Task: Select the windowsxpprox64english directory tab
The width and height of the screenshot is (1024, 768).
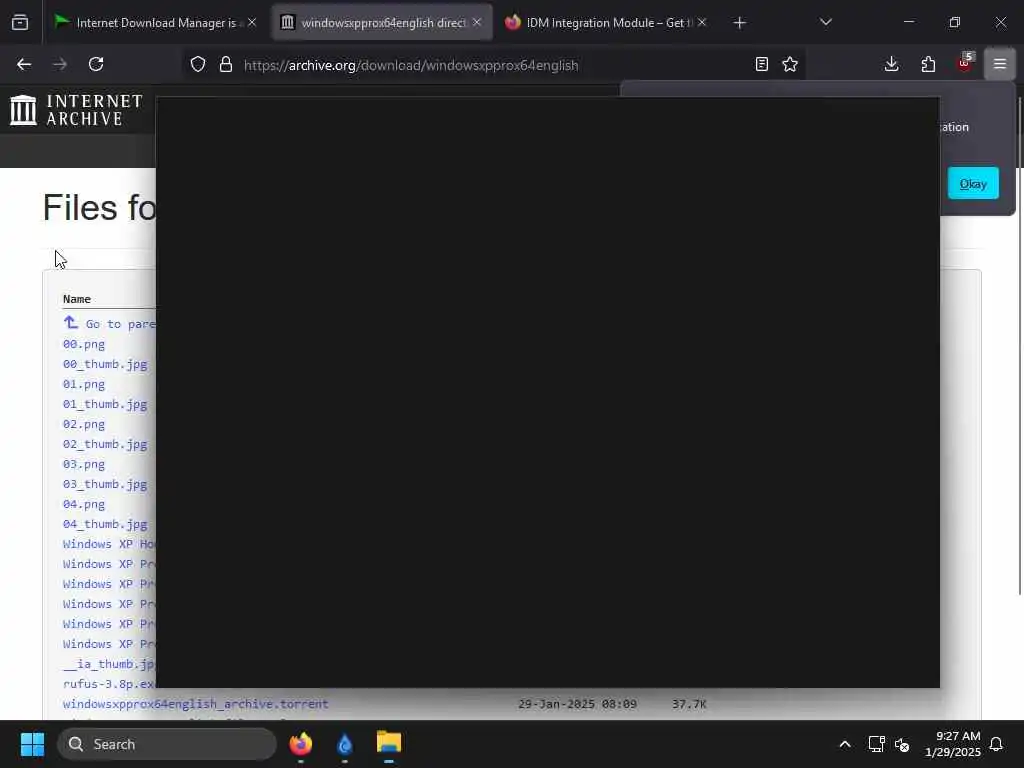Action: (382, 22)
